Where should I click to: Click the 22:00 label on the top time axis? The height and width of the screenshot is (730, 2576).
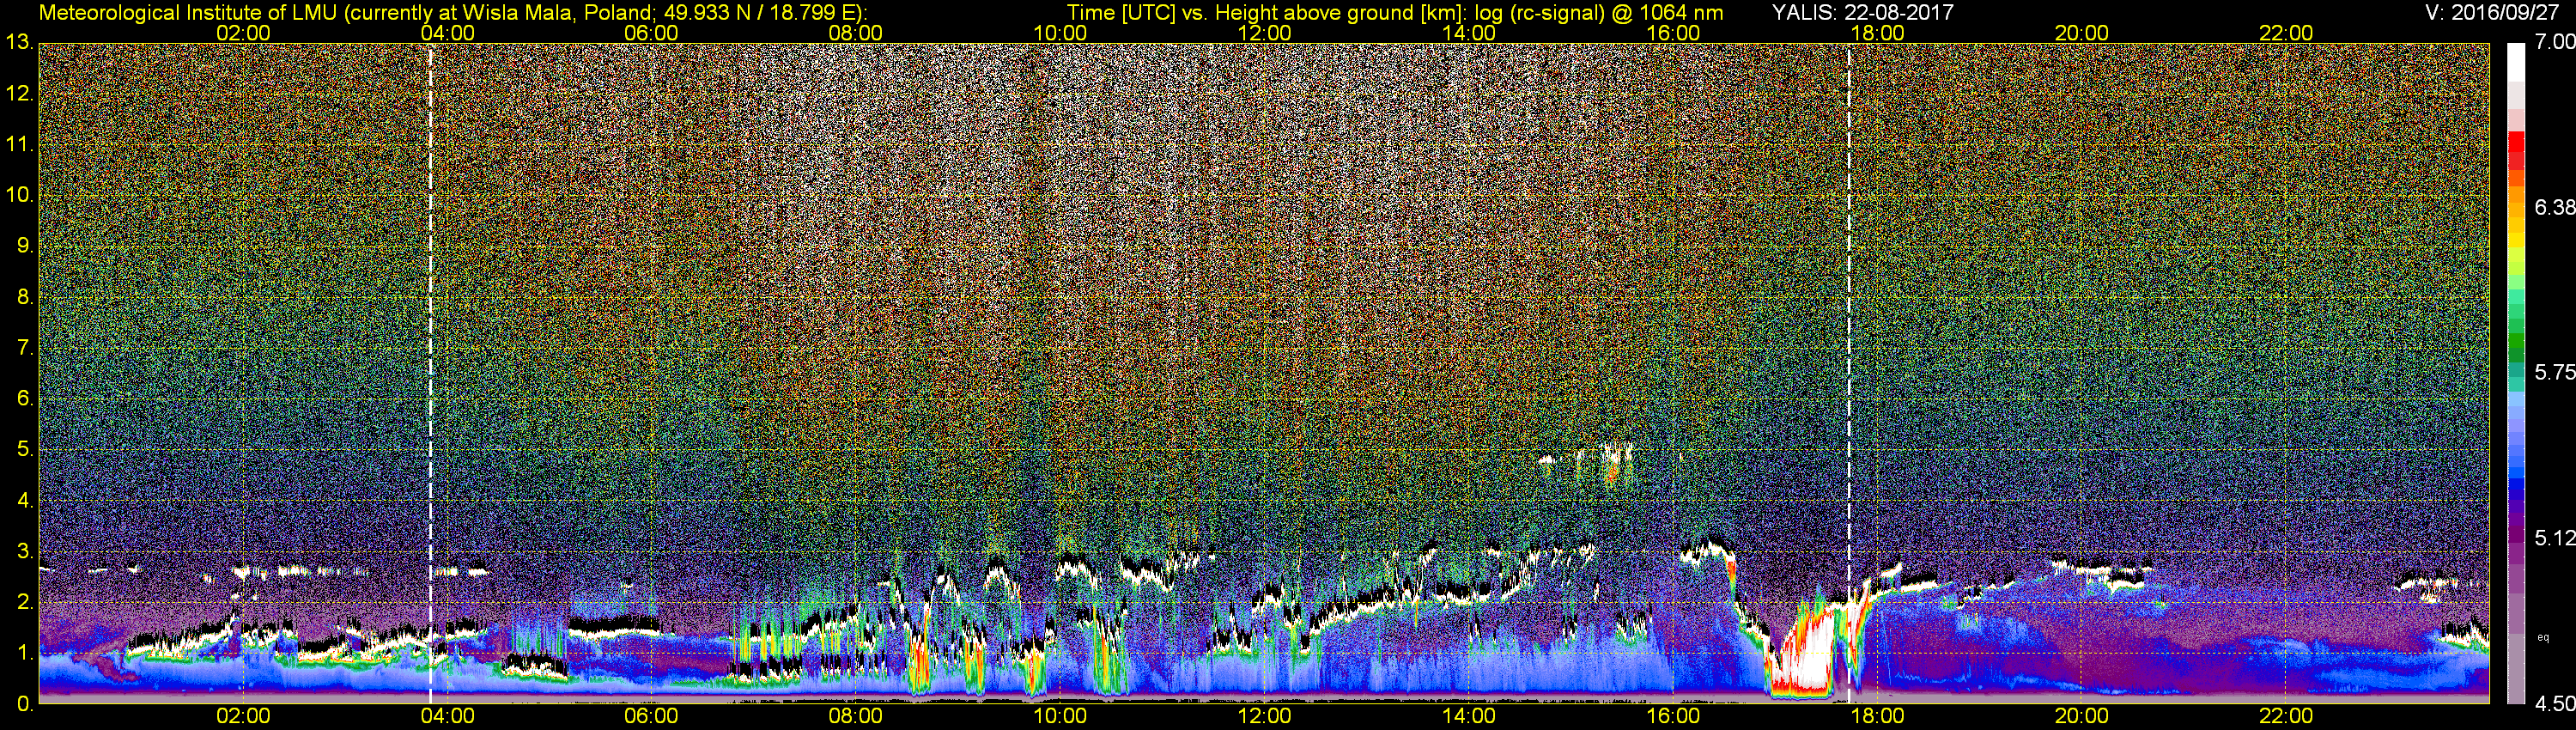[2286, 32]
